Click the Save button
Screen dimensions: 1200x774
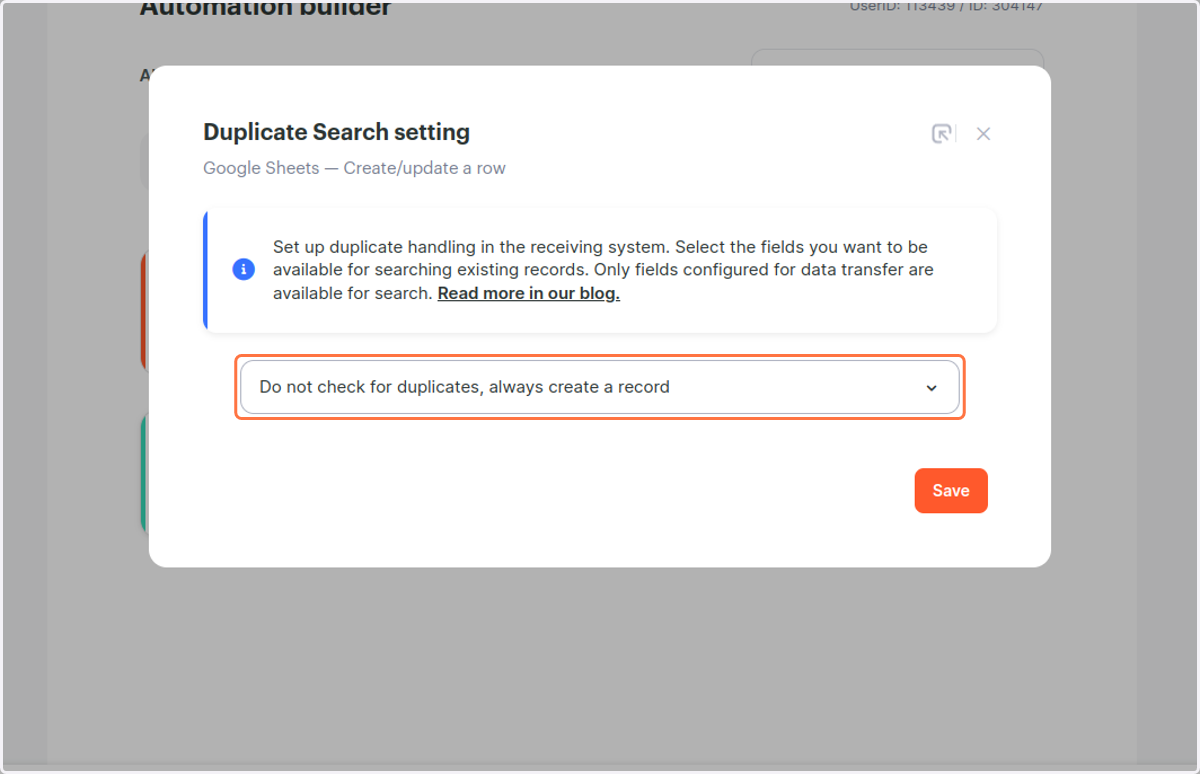point(951,491)
